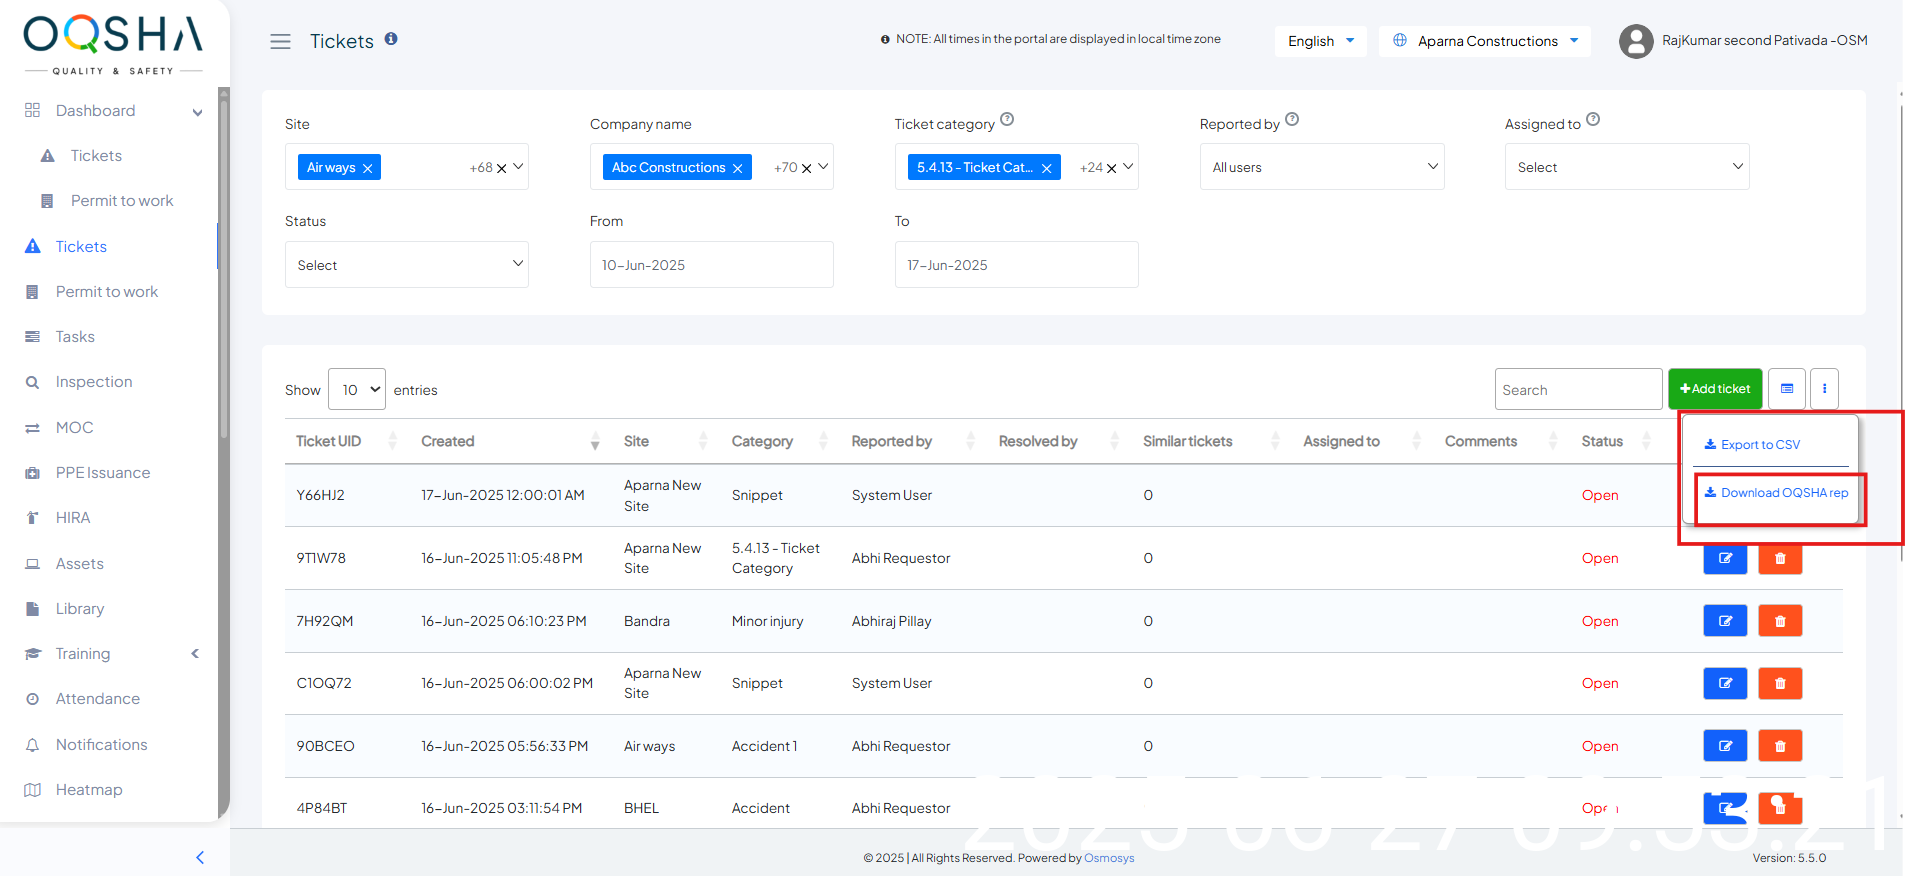This screenshot has width=1905, height=876.
Task: Collapse the sidebar using the bottom arrow
Action: tap(200, 857)
